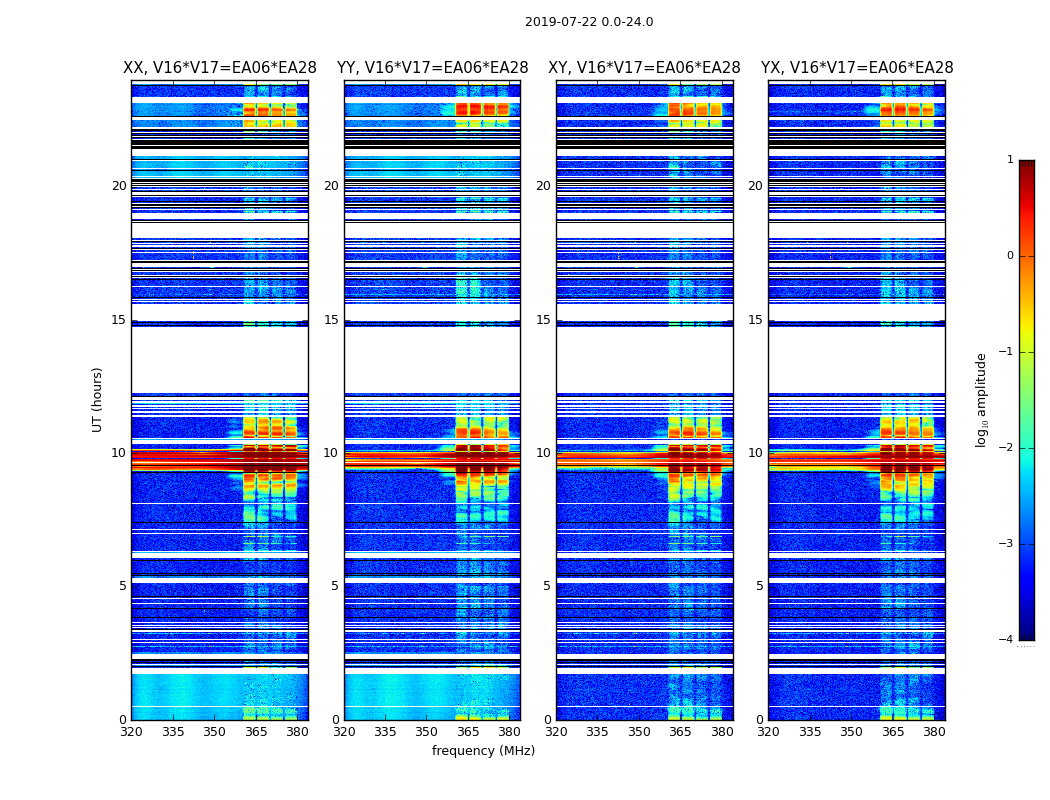Click the 335 frequency tick in XY plot
1050x800 pixels.
tap(597, 732)
